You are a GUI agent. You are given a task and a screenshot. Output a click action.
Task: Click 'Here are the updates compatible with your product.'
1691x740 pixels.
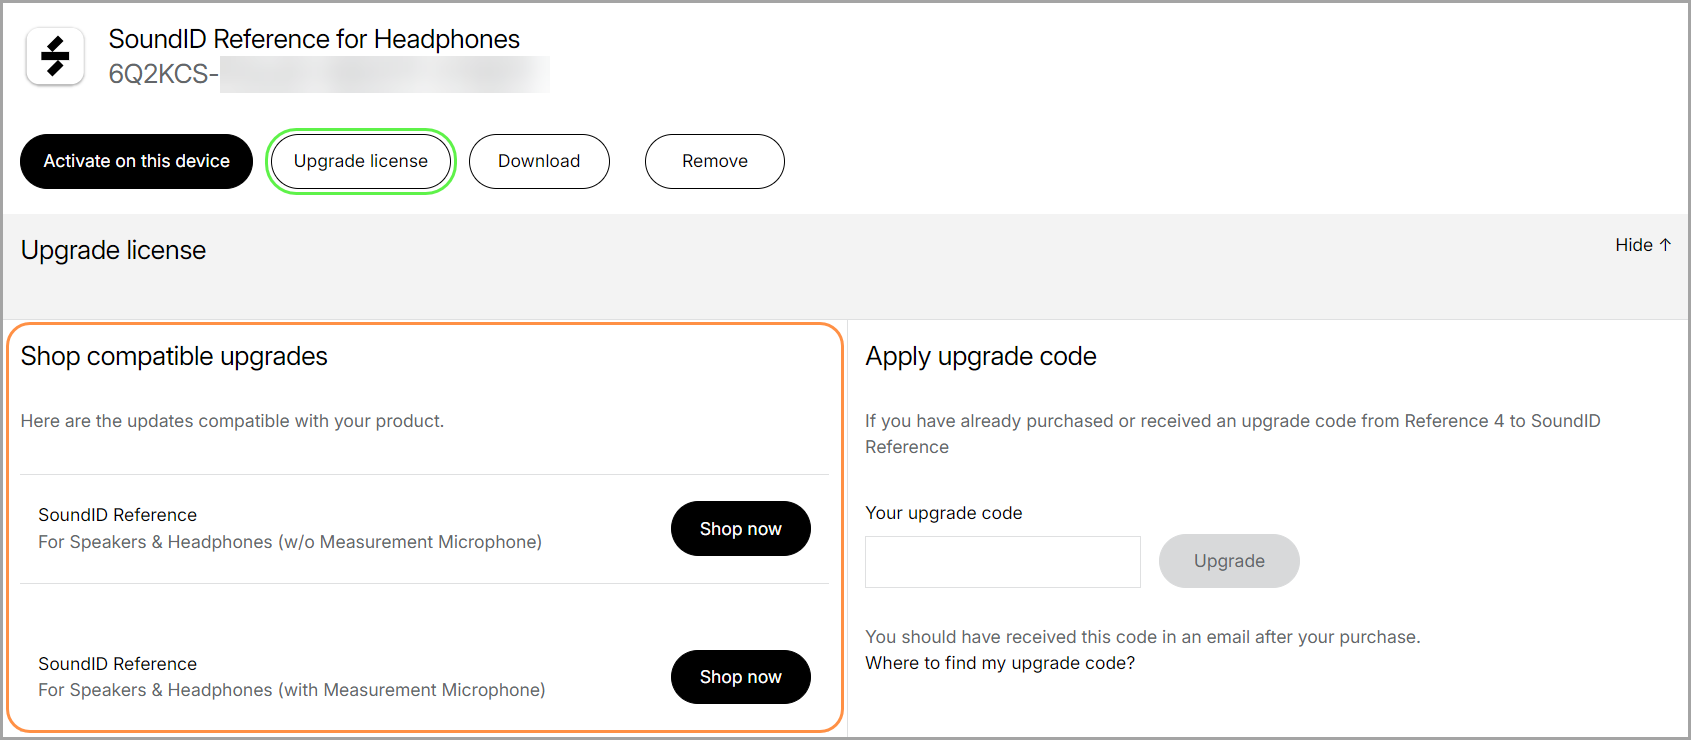tap(232, 421)
